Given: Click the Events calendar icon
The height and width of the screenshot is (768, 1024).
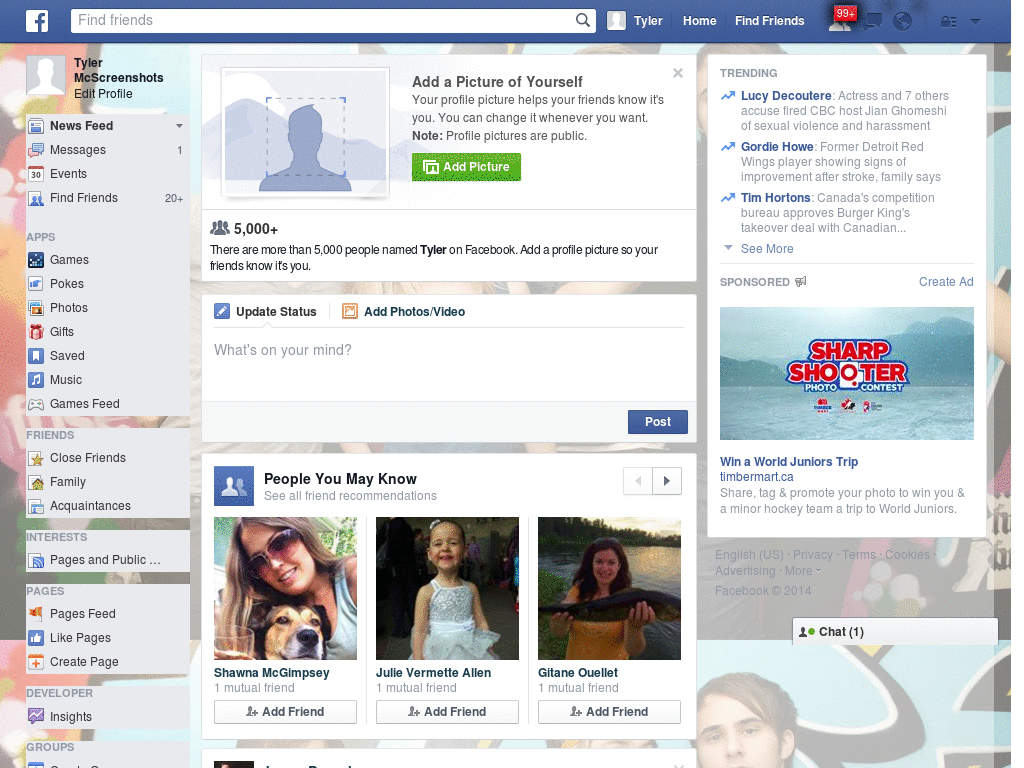Looking at the screenshot, I should pyautogui.click(x=36, y=174).
